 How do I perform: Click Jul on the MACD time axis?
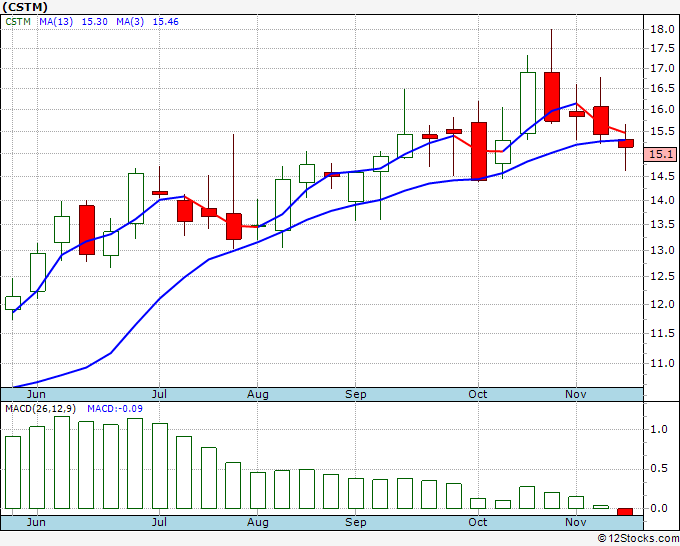159,522
